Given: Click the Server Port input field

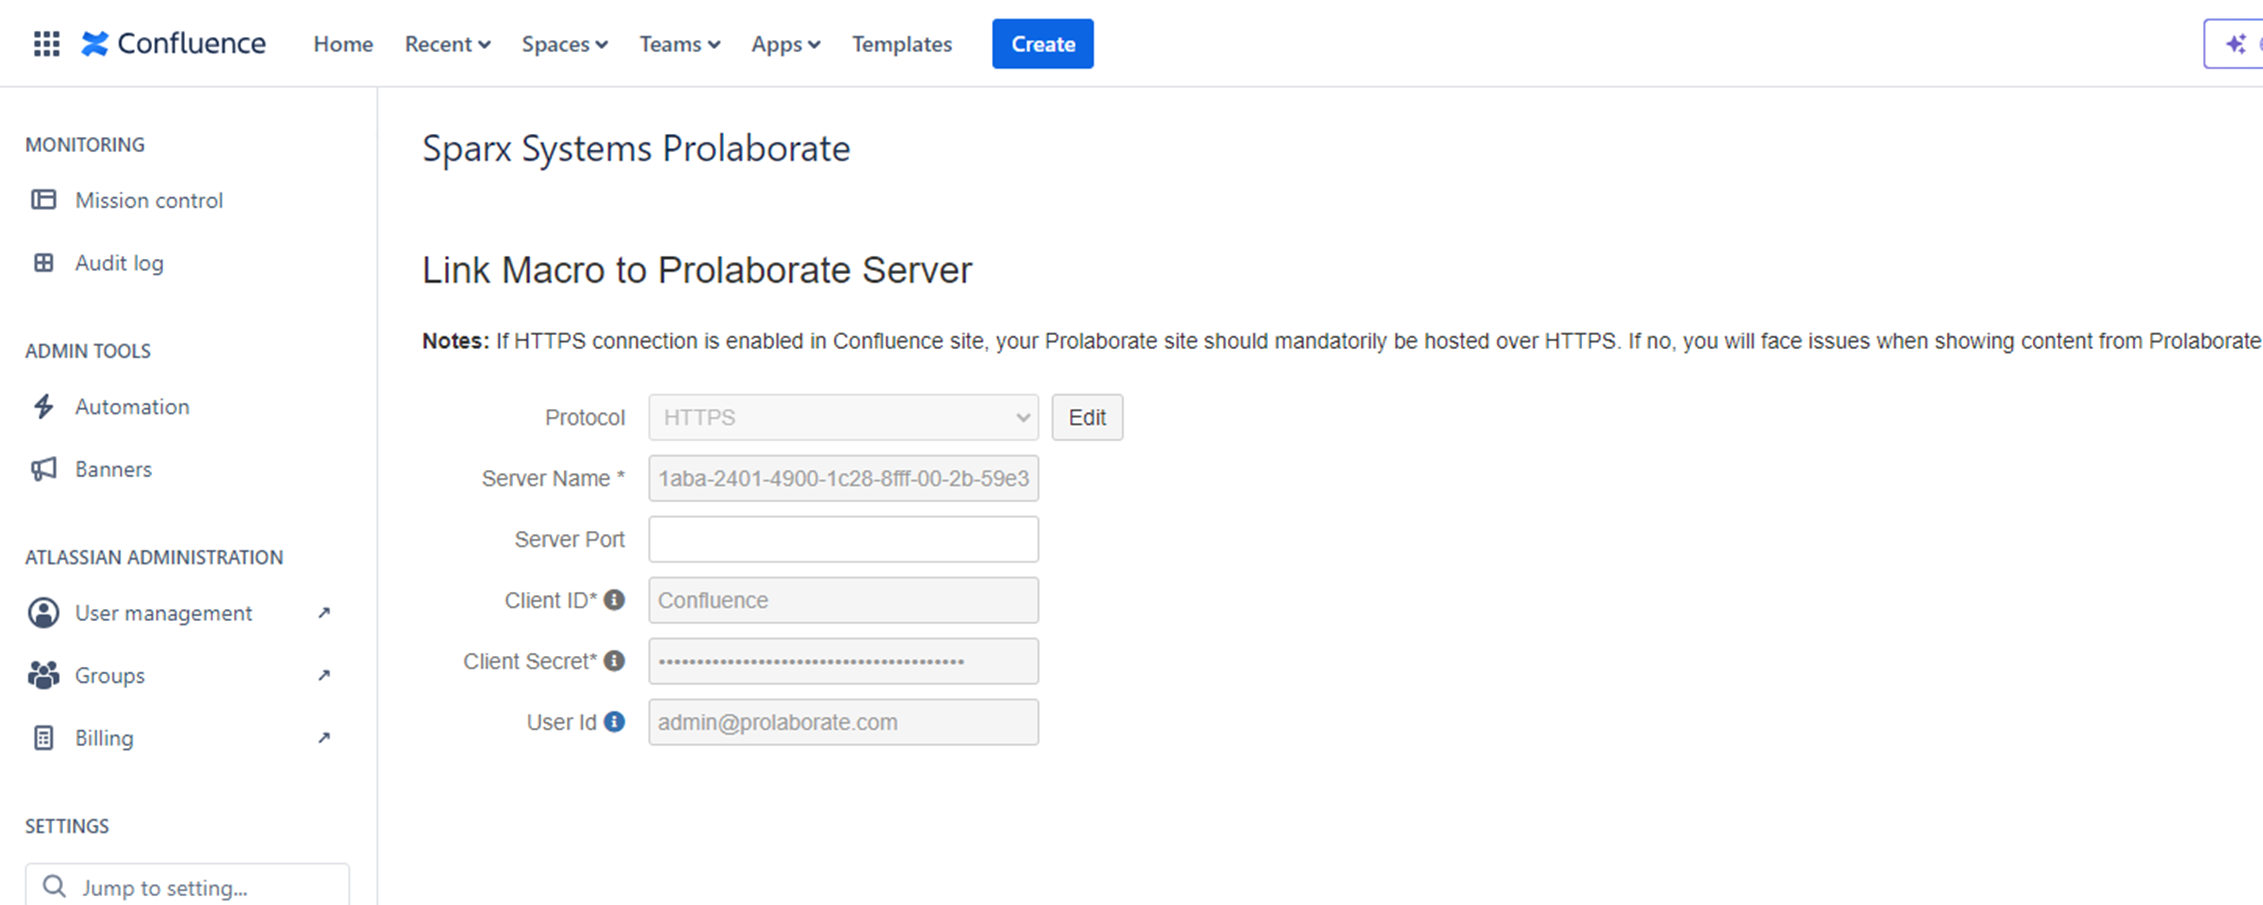Looking at the screenshot, I should [x=844, y=539].
